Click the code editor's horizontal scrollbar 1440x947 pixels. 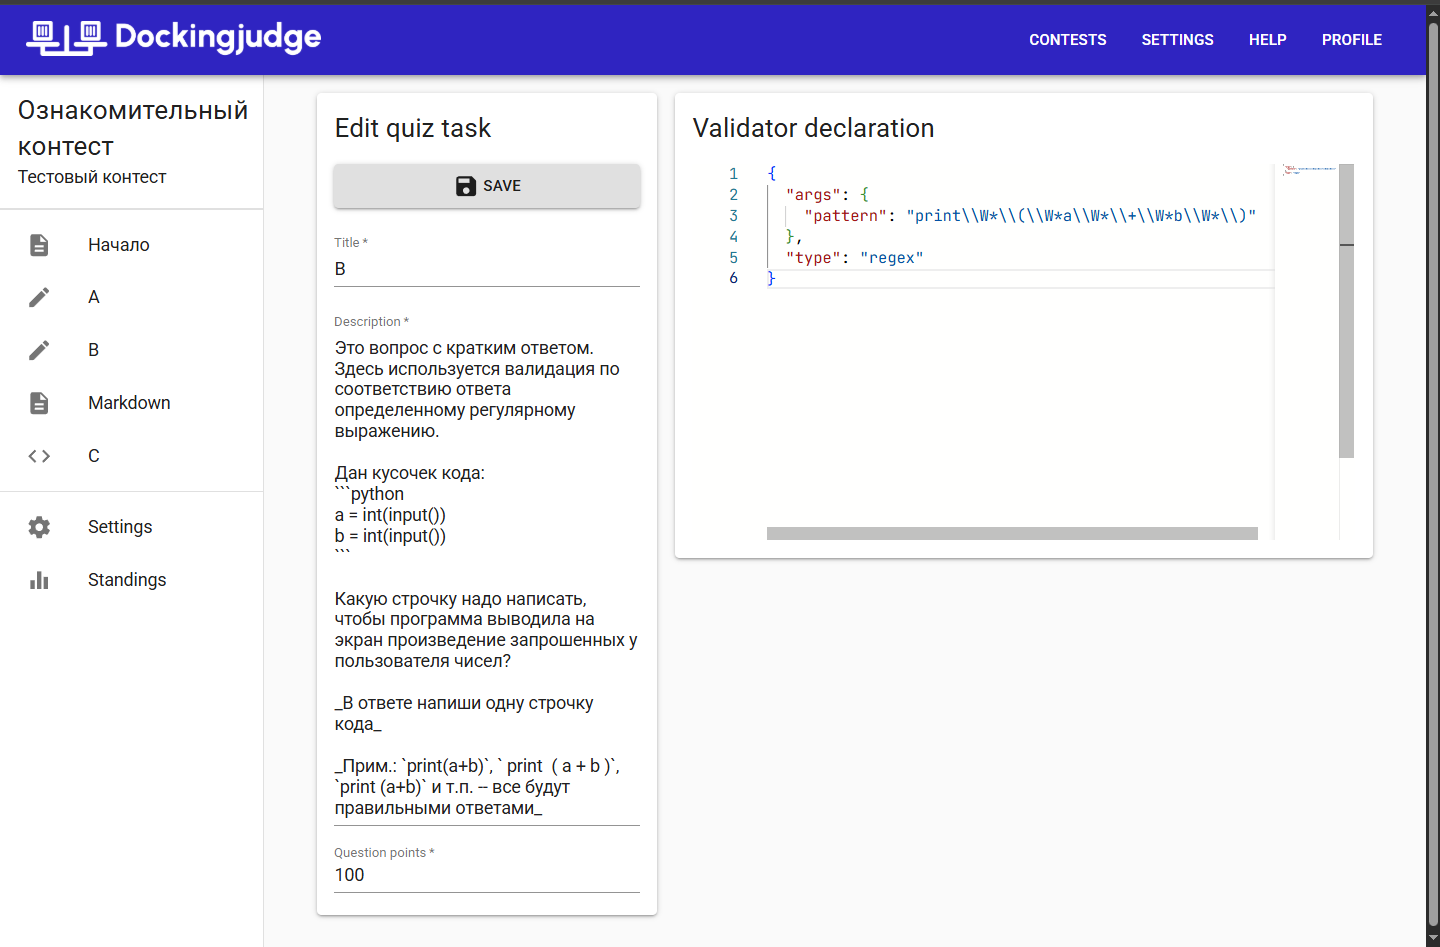(1012, 534)
